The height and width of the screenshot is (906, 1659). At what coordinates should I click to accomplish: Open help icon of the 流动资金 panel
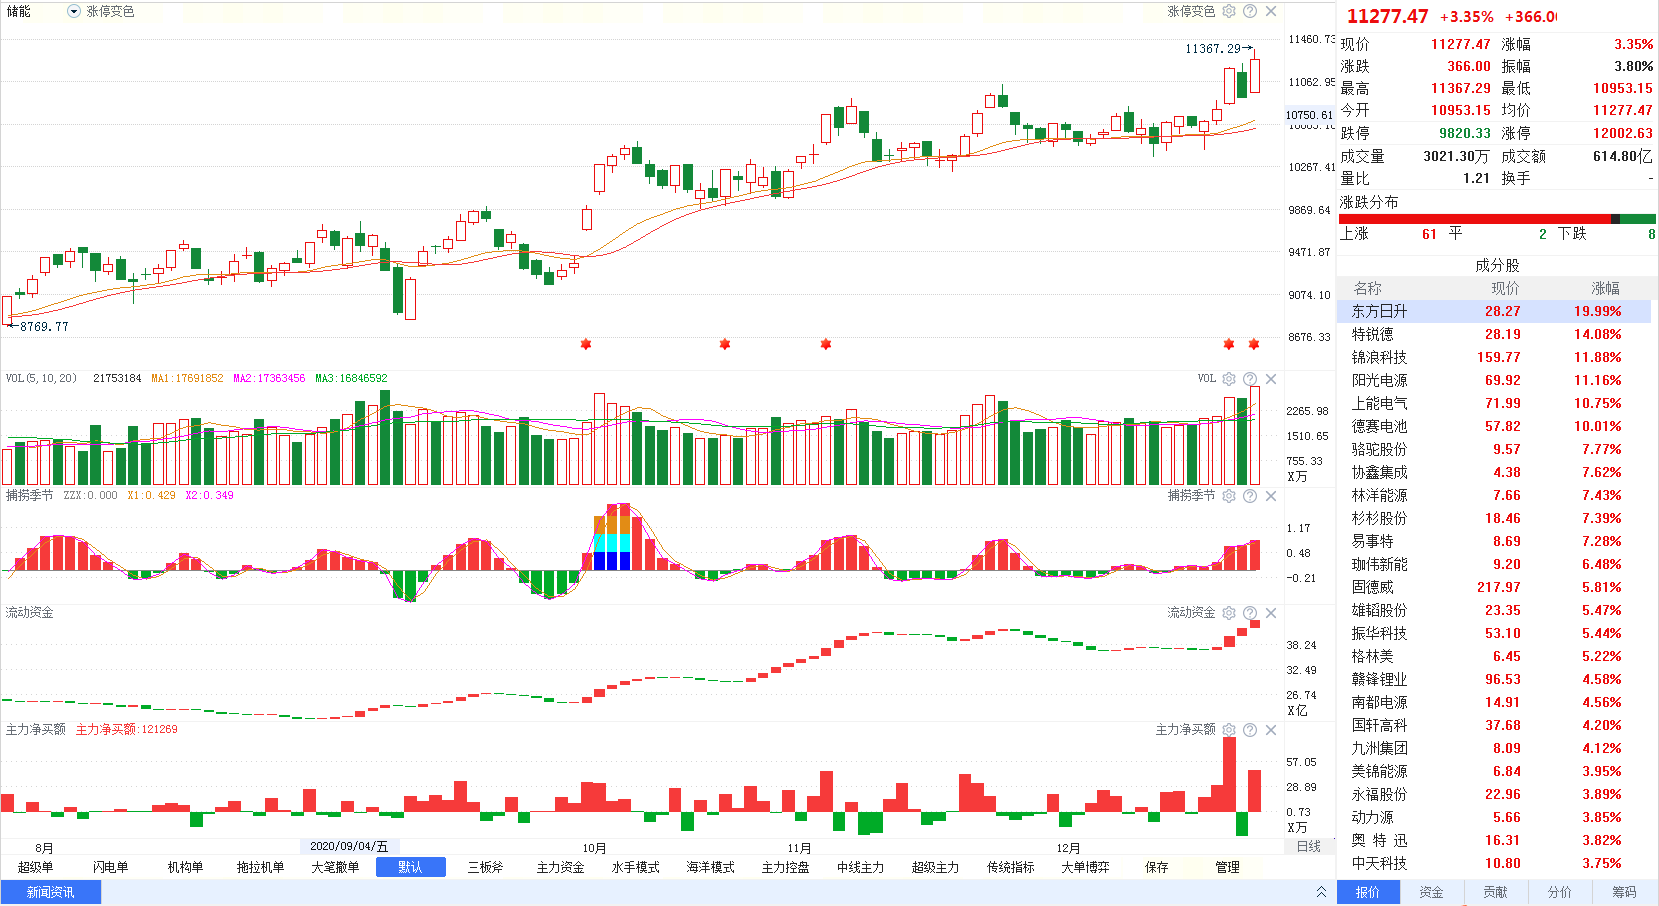1250,613
